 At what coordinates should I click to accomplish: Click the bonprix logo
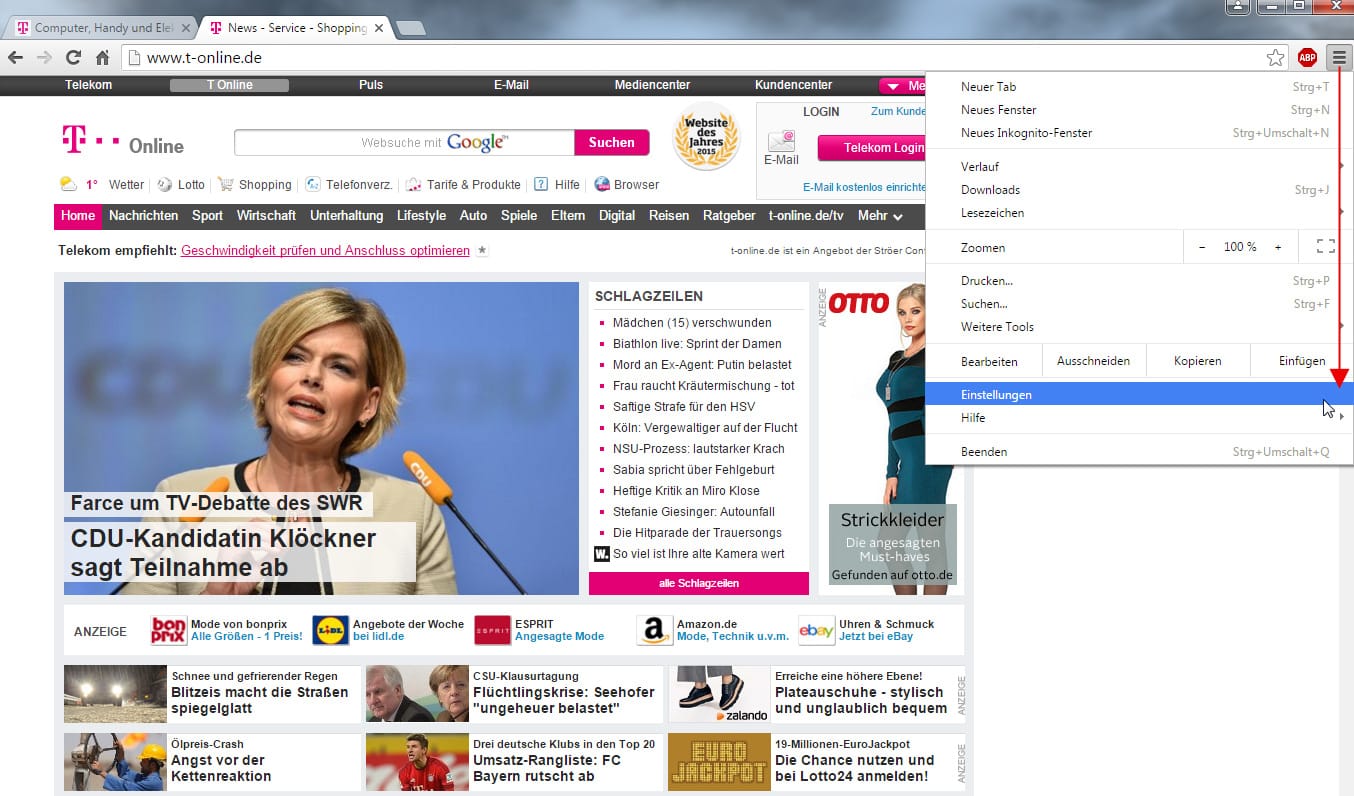[169, 630]
